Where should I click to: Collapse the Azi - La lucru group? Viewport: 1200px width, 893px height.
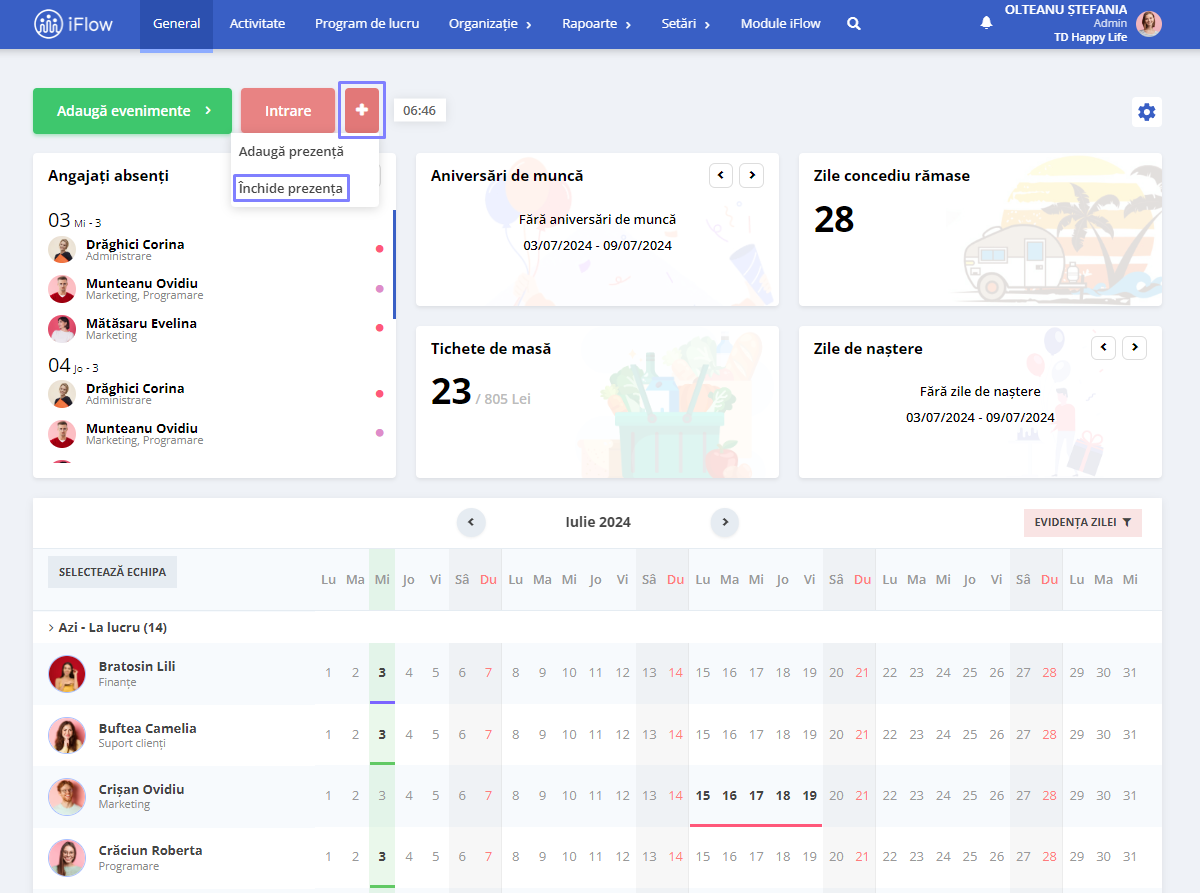[107, 628]
